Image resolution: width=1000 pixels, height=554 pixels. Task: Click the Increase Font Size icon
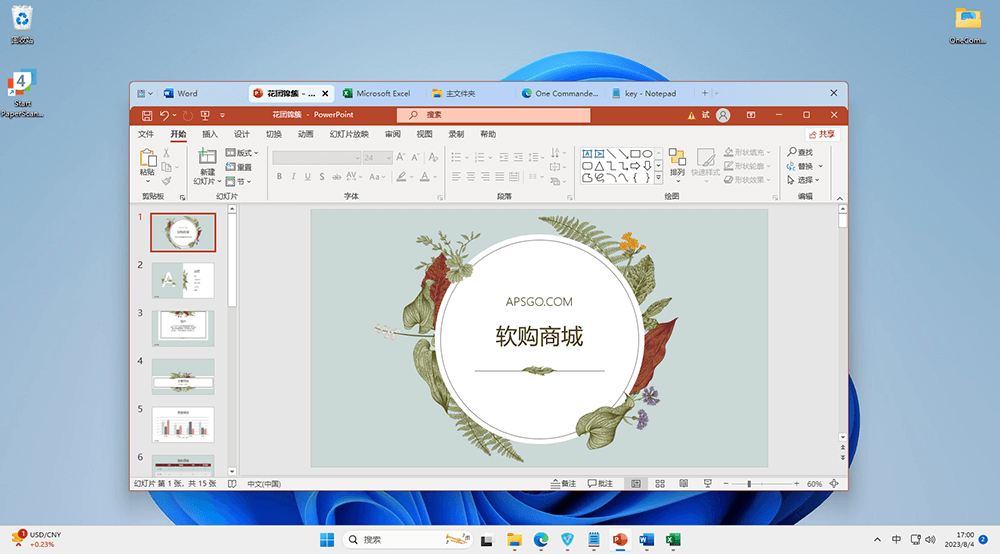(401, 157)
